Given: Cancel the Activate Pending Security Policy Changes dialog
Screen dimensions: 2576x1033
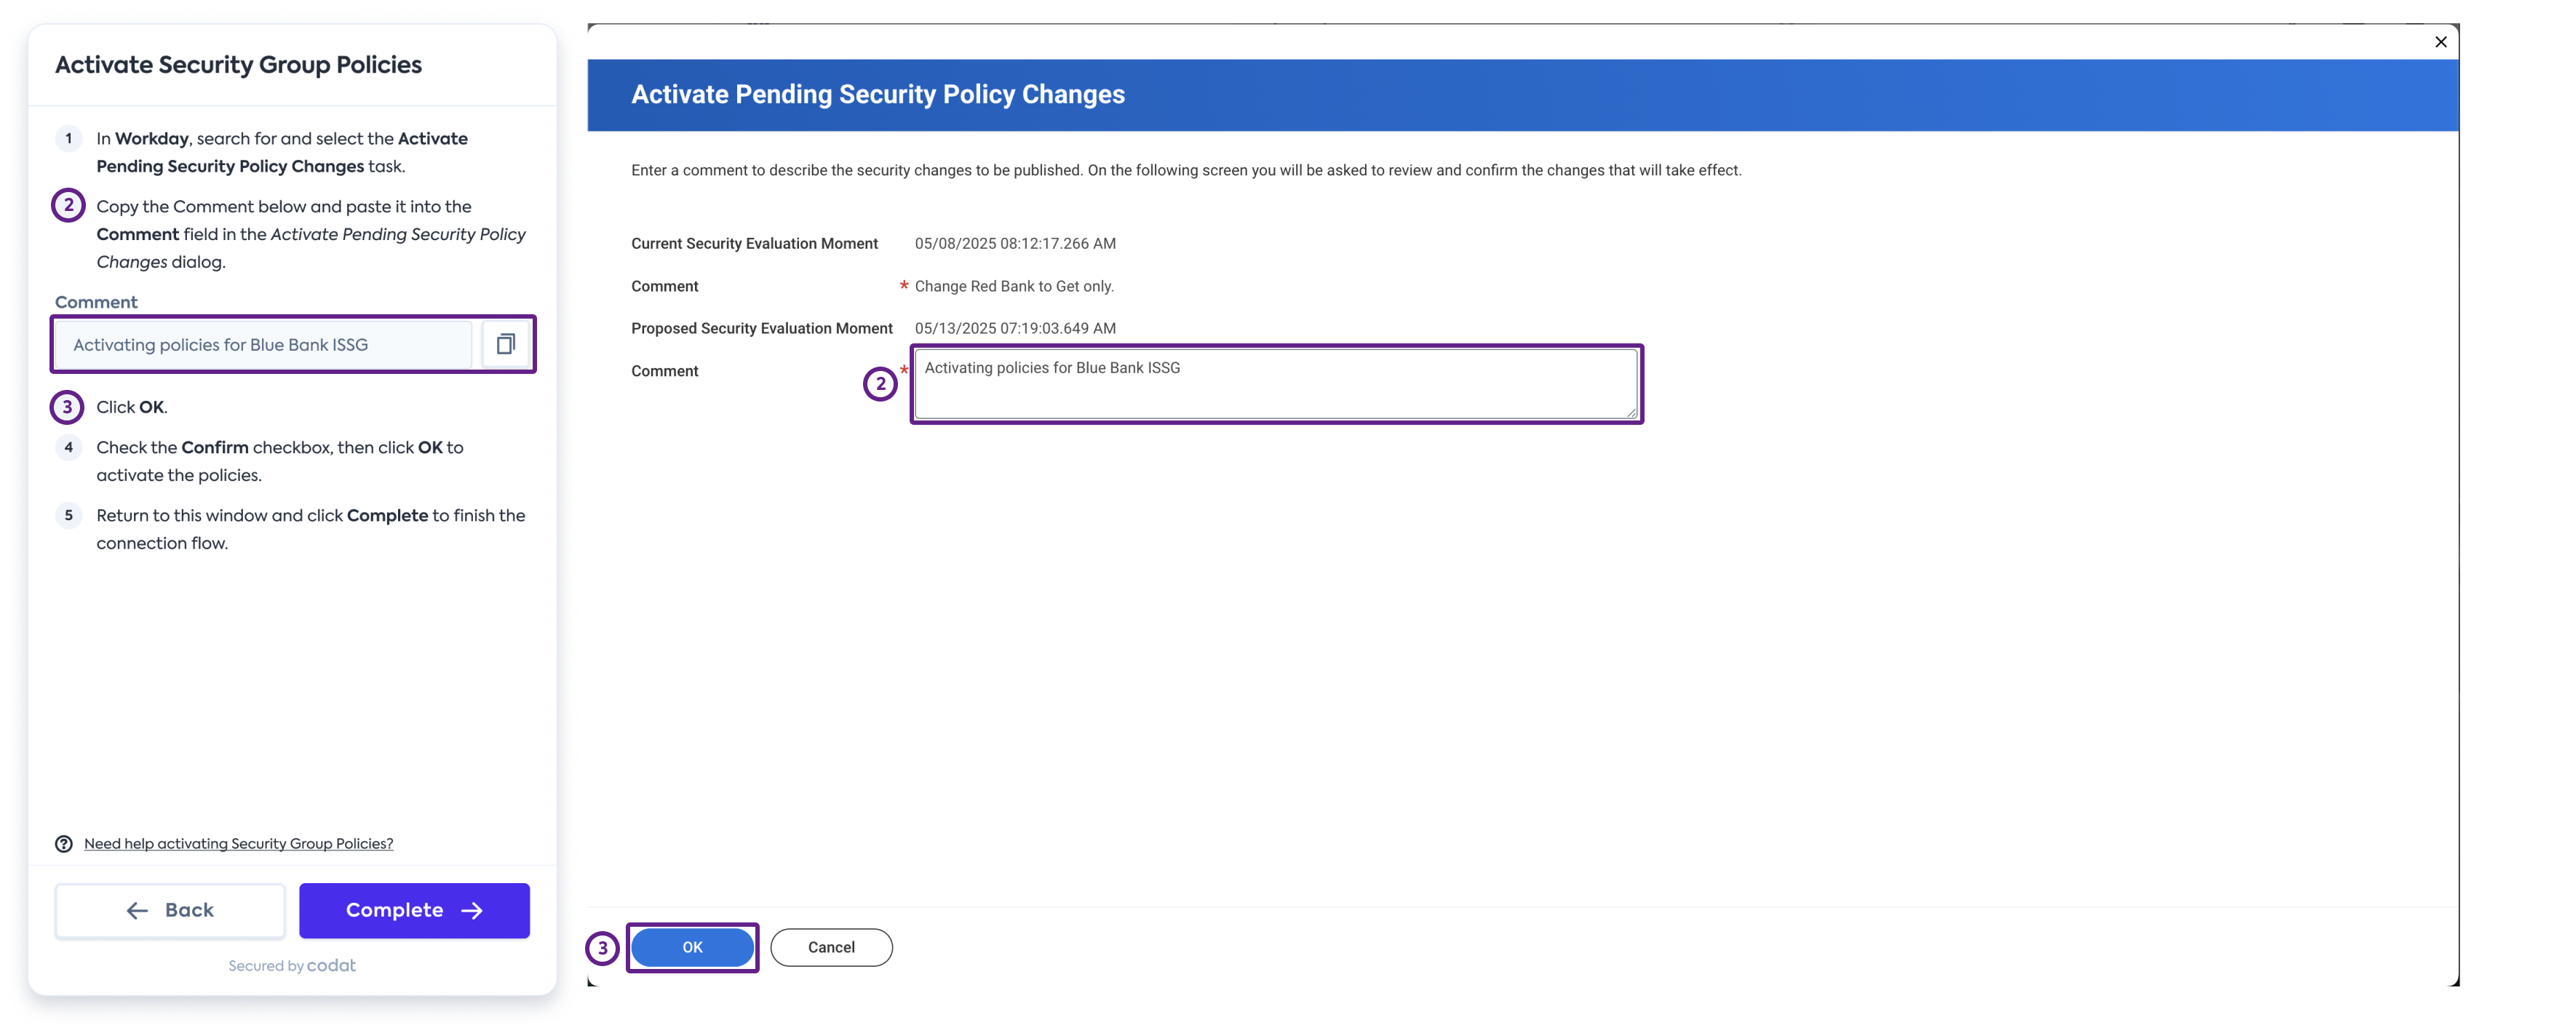Looking at the screenshot, I should (x=831, y=947).
